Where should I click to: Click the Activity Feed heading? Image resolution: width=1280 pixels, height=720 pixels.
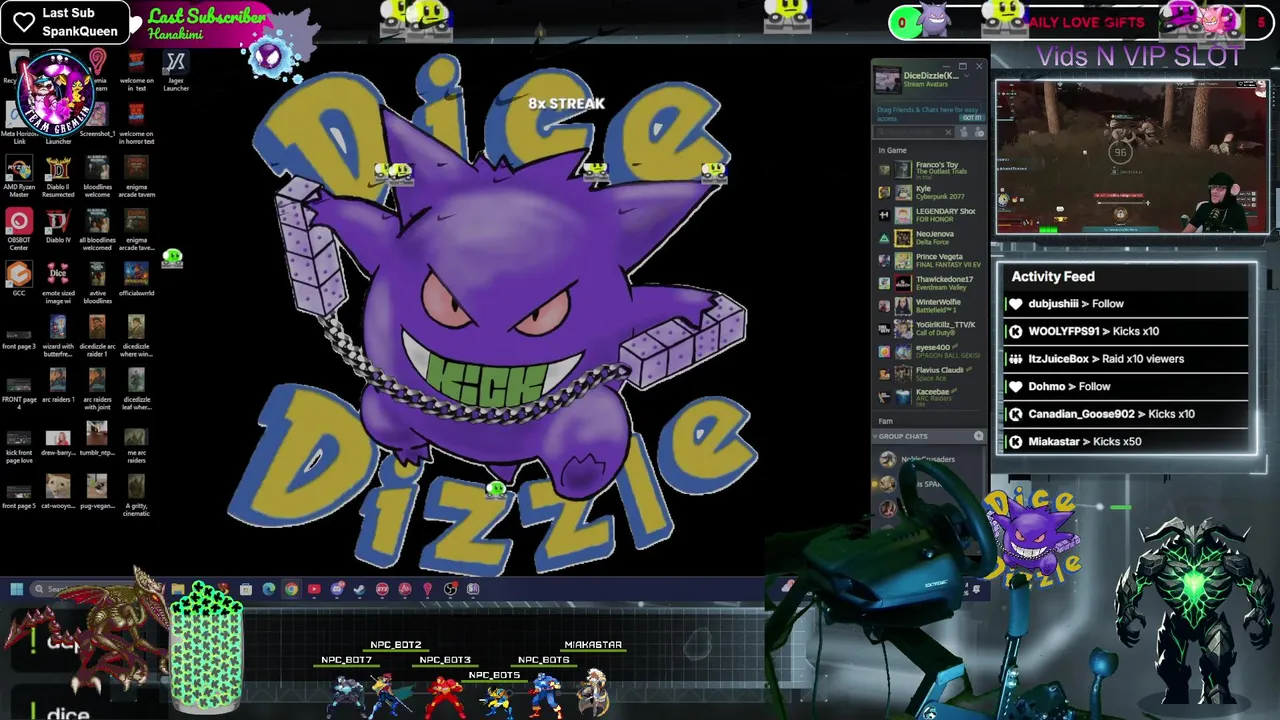tap(1053, 277)
